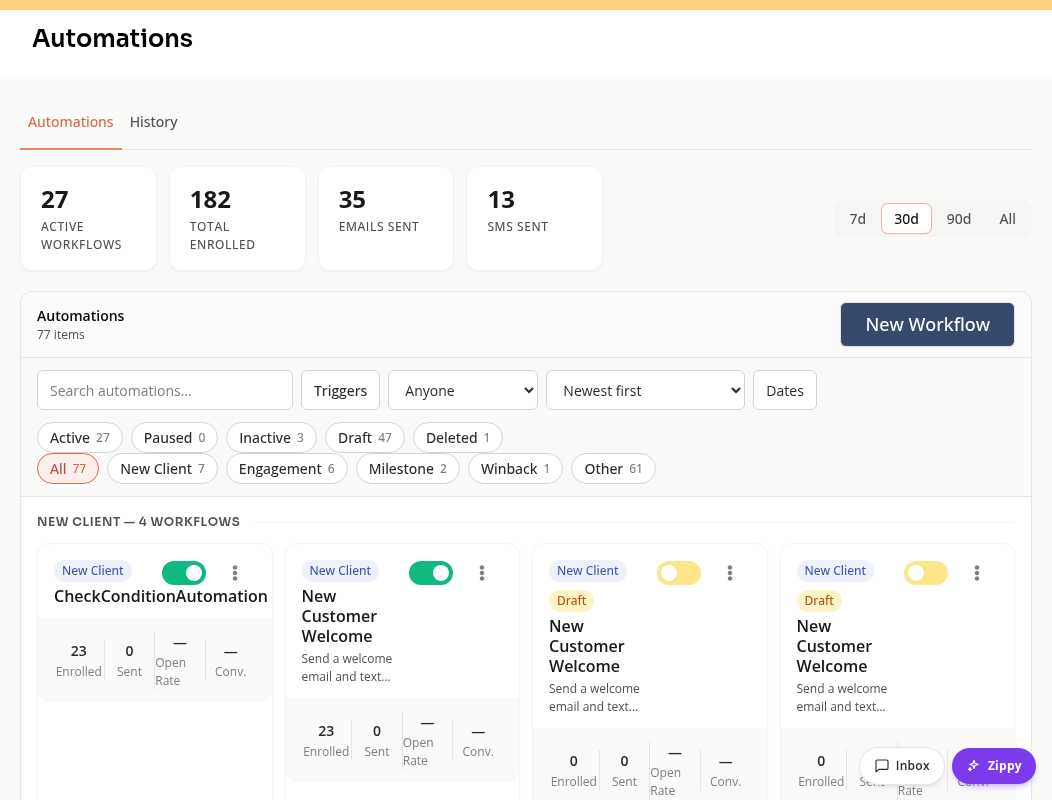Image resolution: width=1052 pixels, height=800 pixels.
Task: Enable the first Draft New Customer Welcome toggle
Action: (x=678, y=572)
